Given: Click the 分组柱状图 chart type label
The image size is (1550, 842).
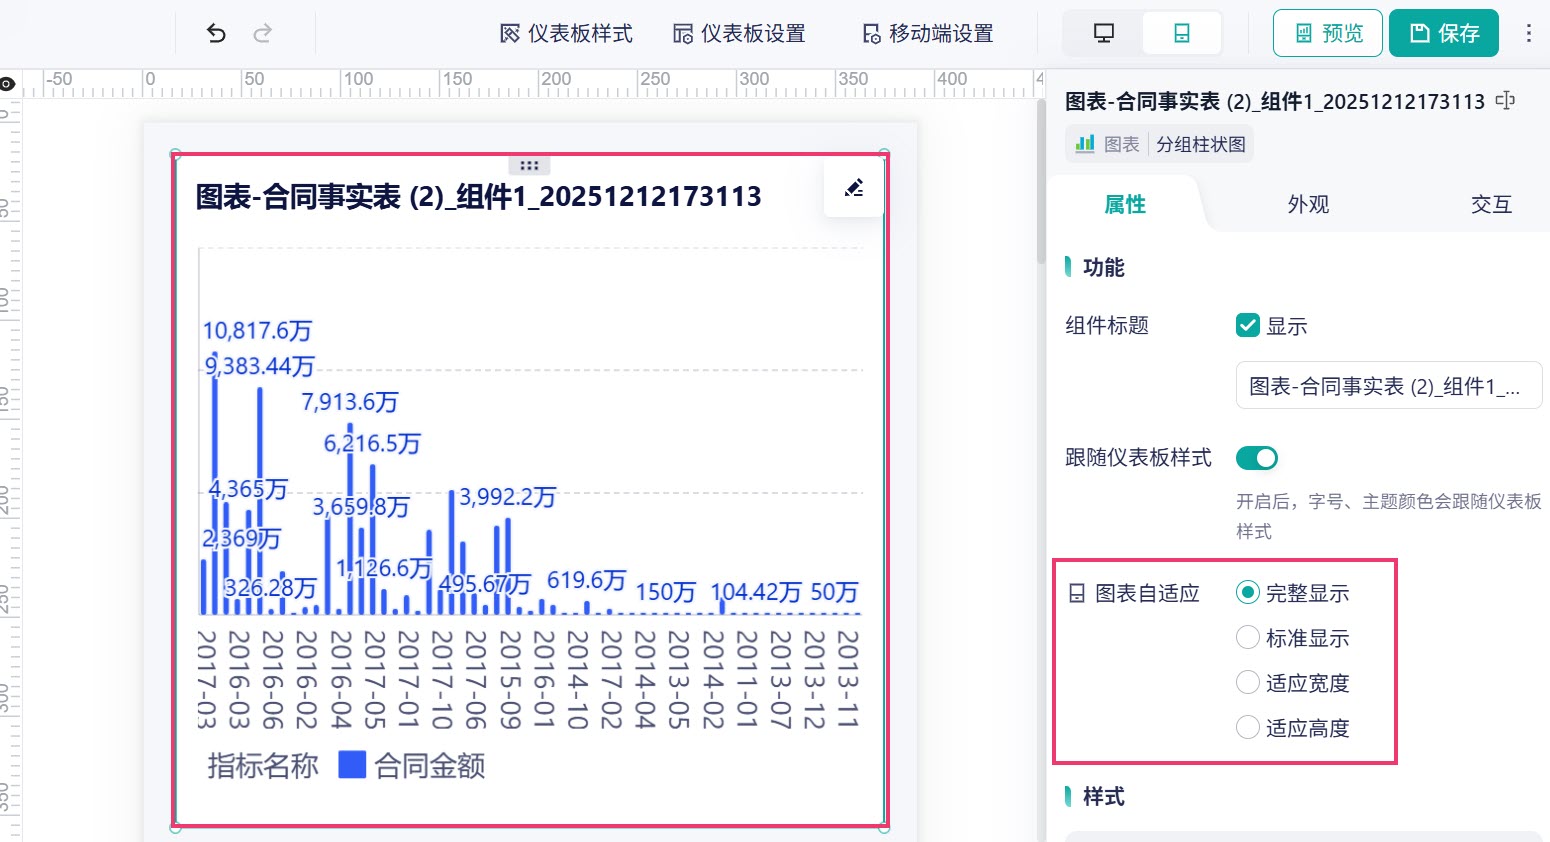Looking at the screenshot, I should pos(1201,144).
